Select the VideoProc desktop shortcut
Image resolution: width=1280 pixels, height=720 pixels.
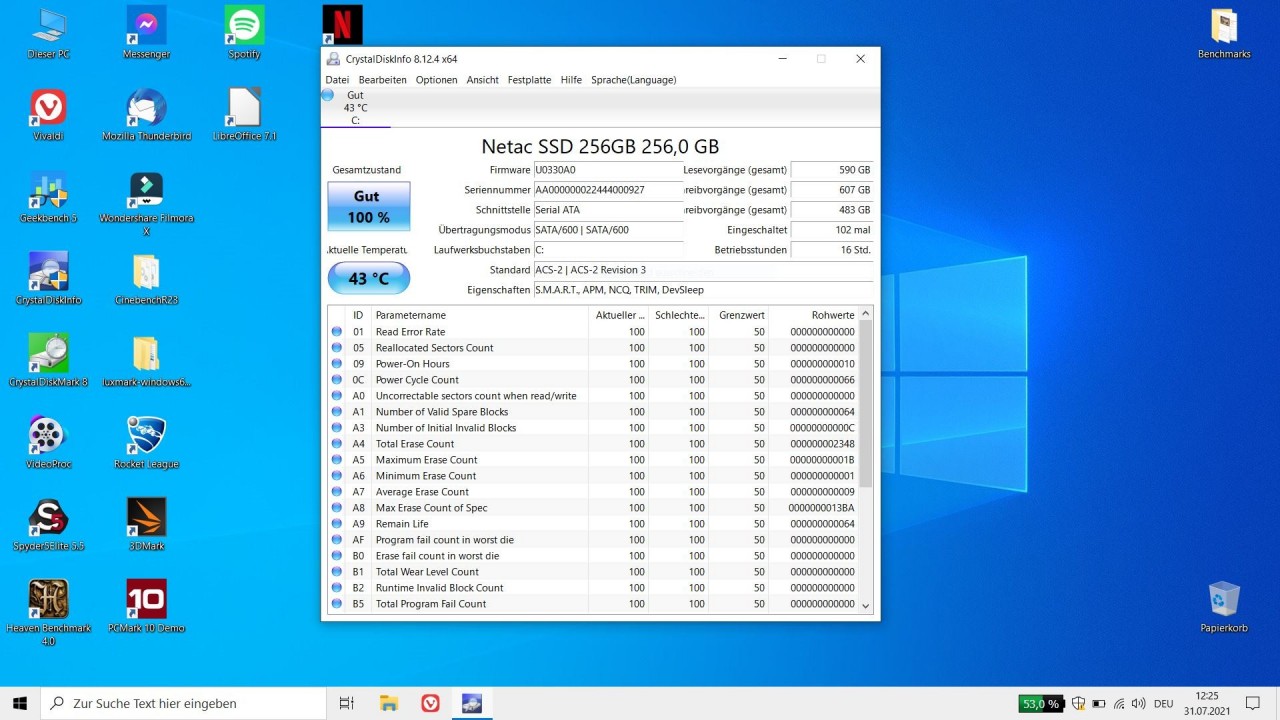tap(48, 443)
